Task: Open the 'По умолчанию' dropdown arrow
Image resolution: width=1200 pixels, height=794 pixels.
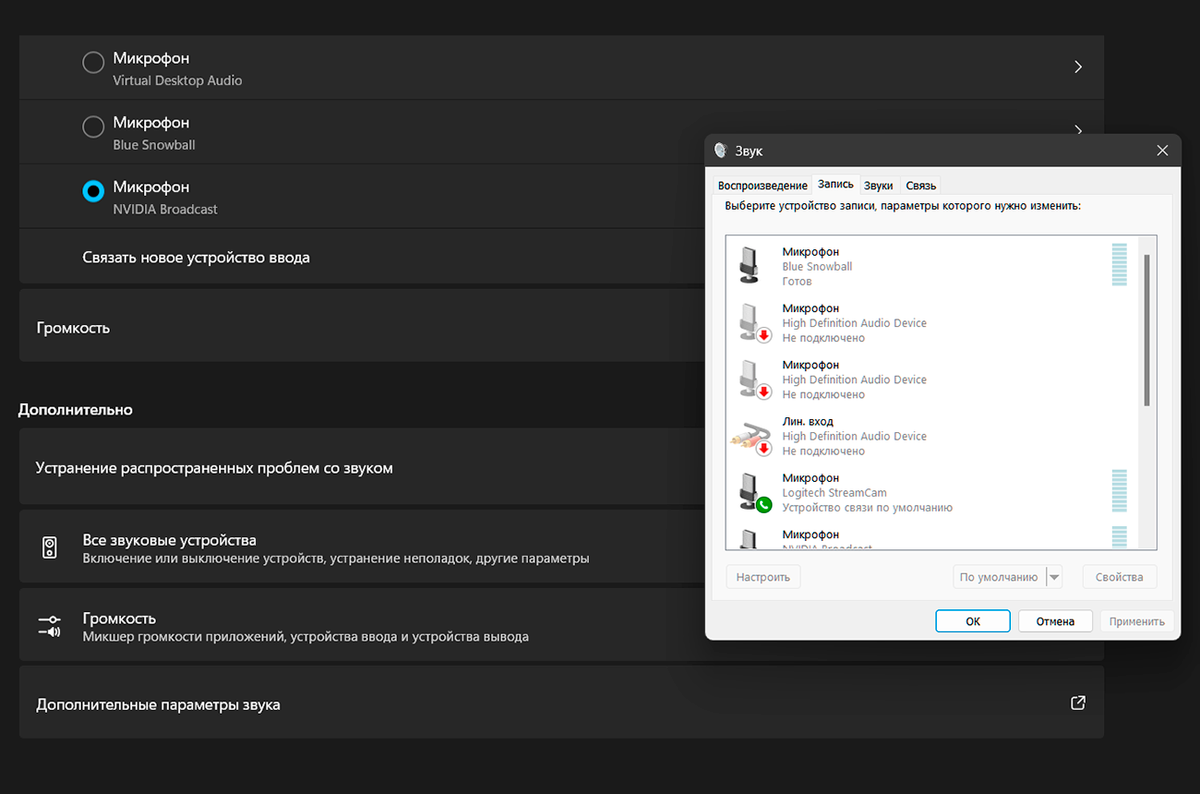Action: tap(1054, 577)
